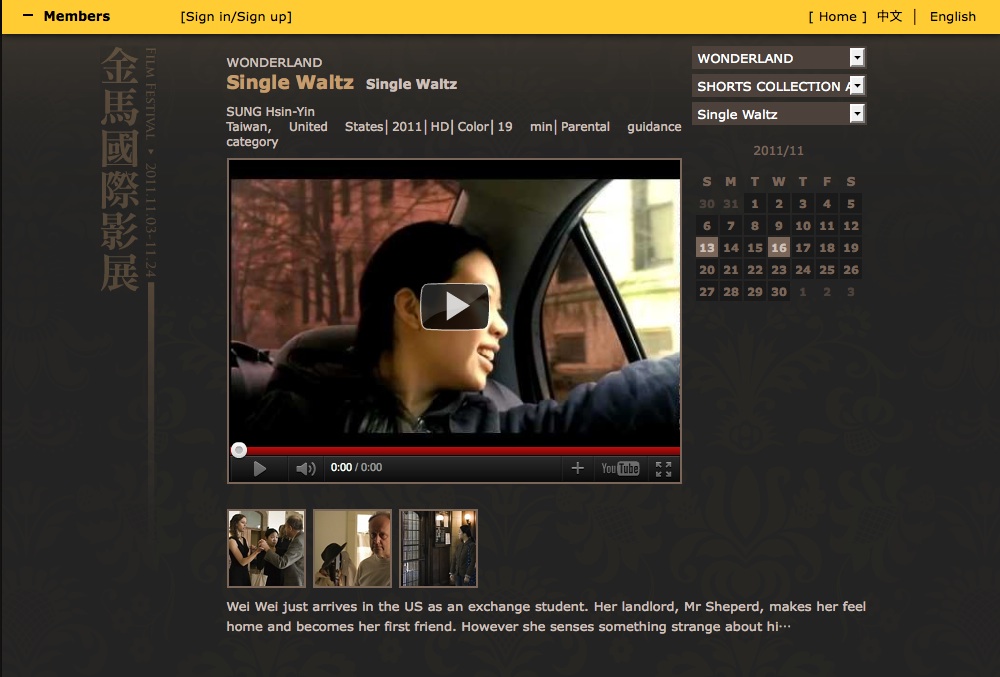
Task: Open thumbnail of the woman by the doorway
Action: tap(438, 548)
